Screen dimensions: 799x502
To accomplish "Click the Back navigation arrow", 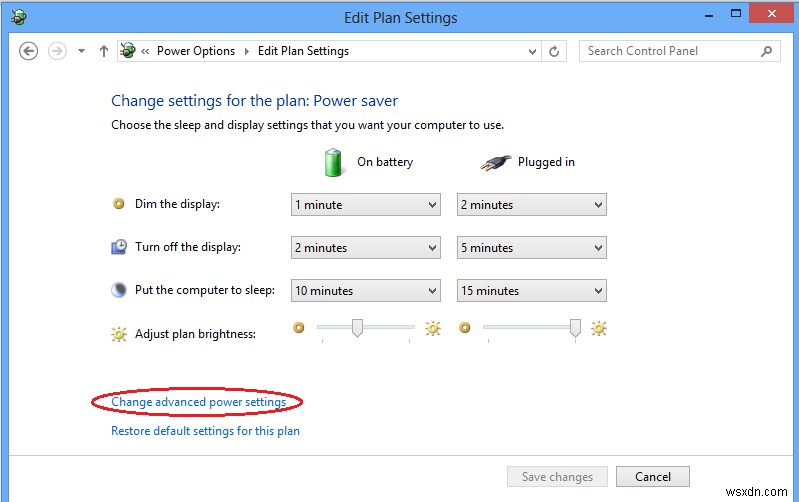I will tap(29, 51).
